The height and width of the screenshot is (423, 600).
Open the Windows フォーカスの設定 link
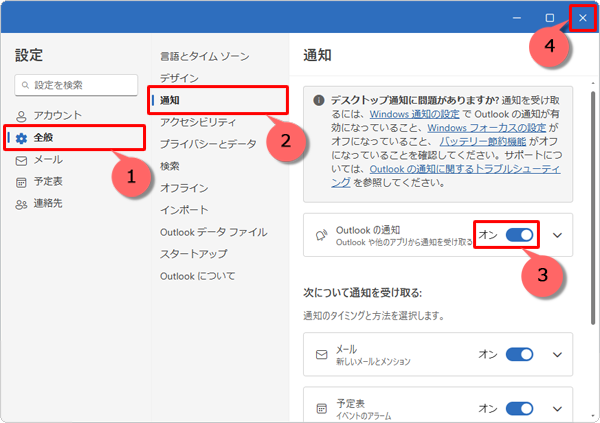coord(486,128)
